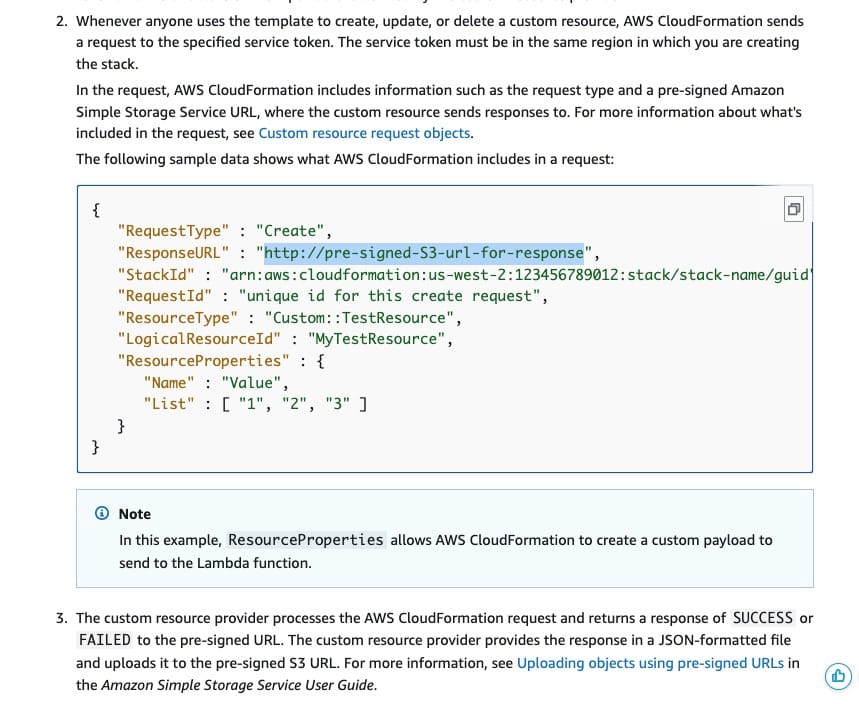Click the "Custom::TestResource" value
859x704 pixels.
(x=361, y=318)
